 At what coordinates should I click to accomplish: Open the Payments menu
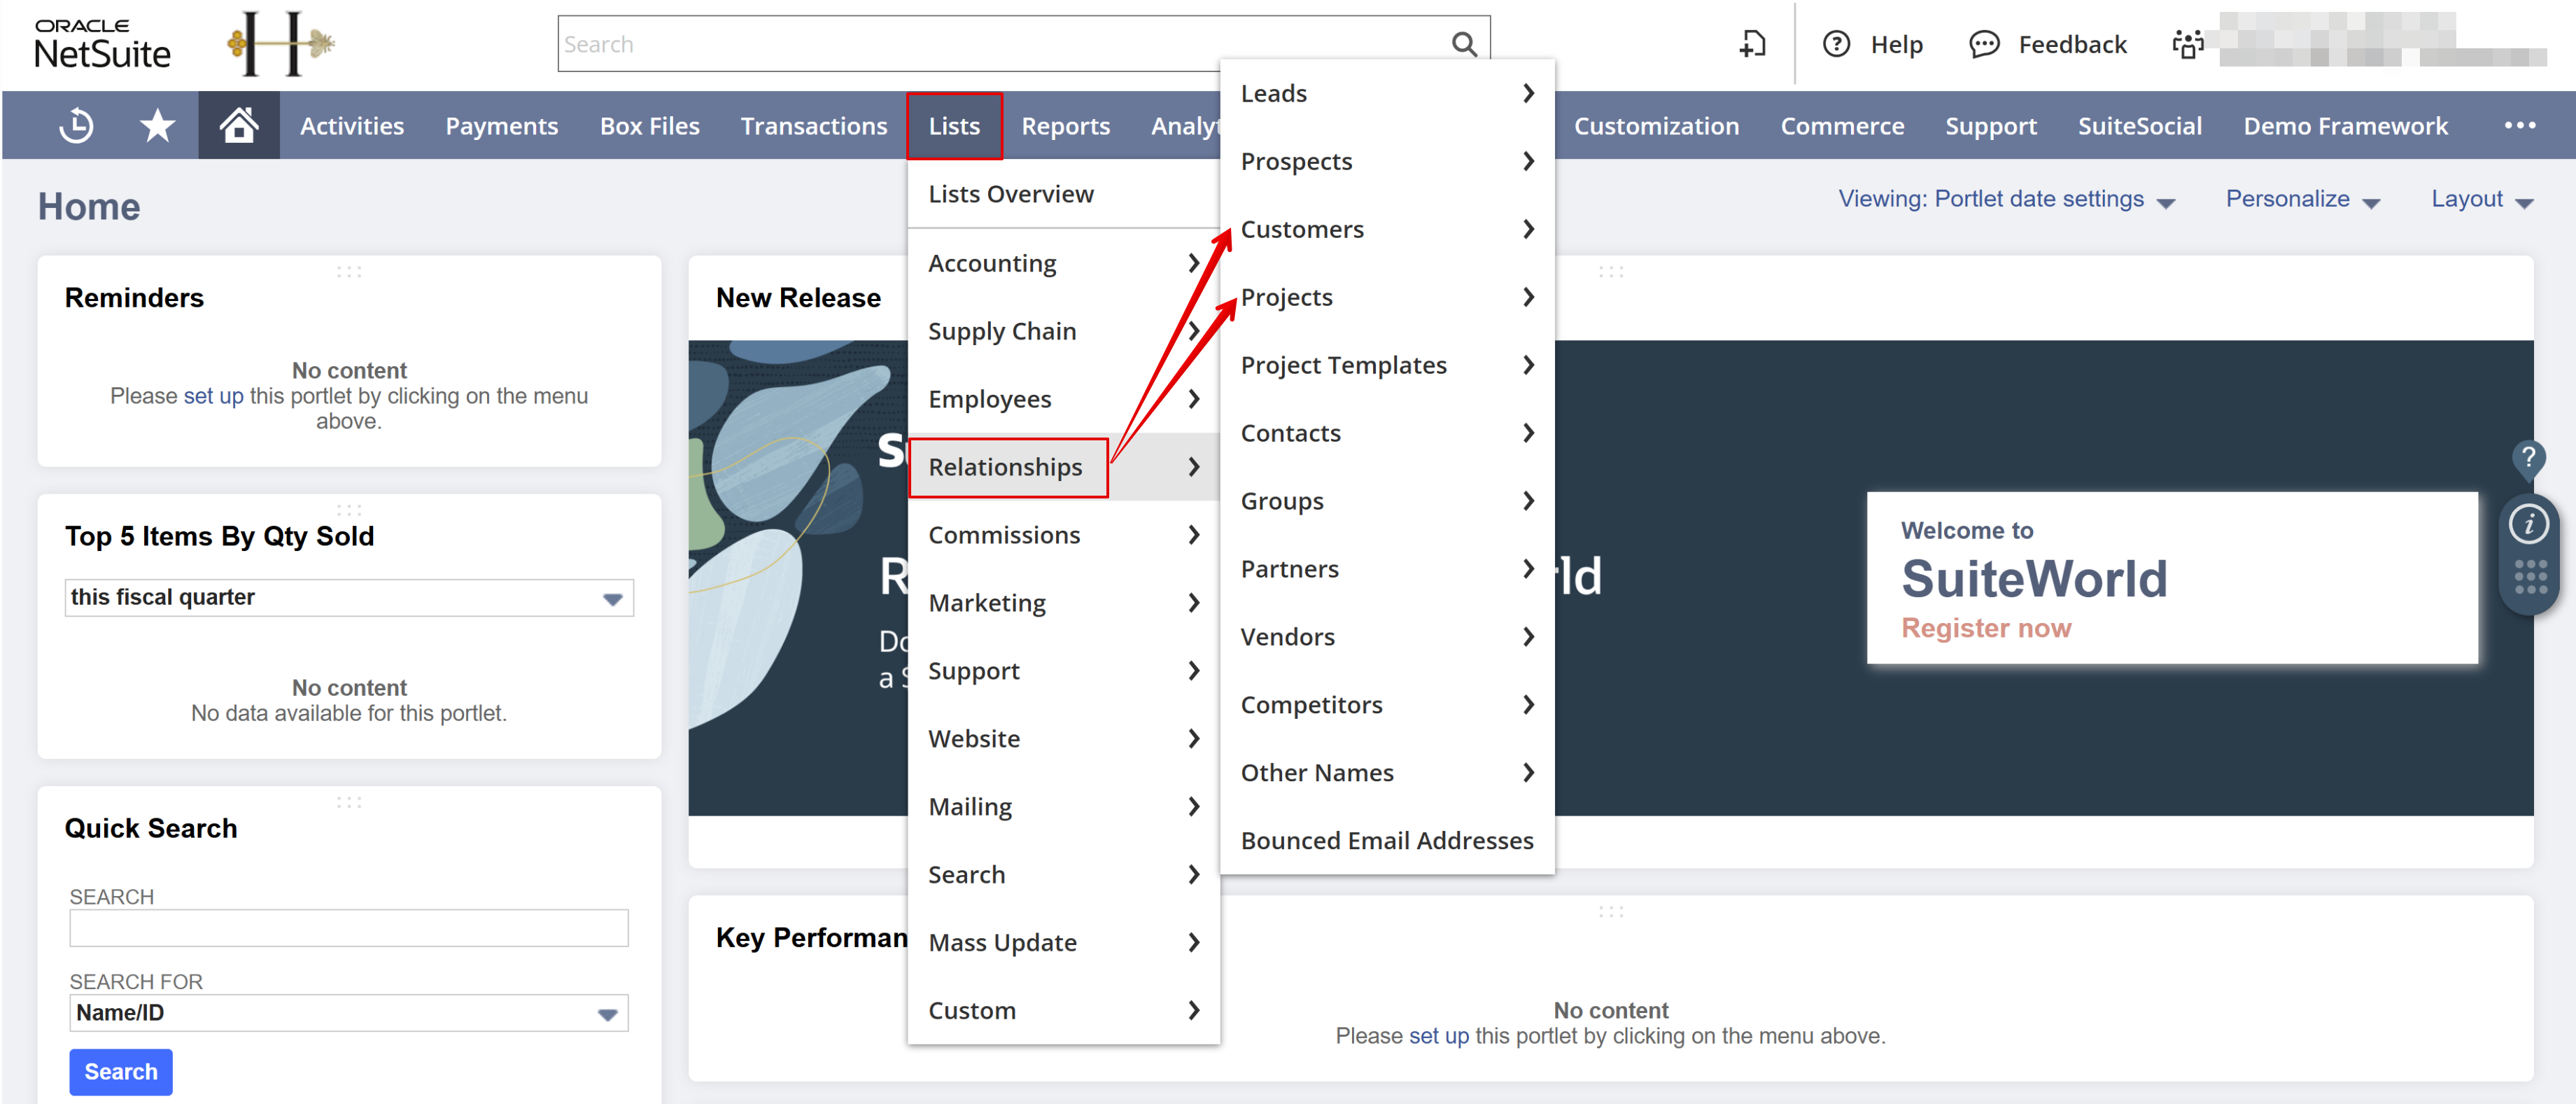click(501, 126)
